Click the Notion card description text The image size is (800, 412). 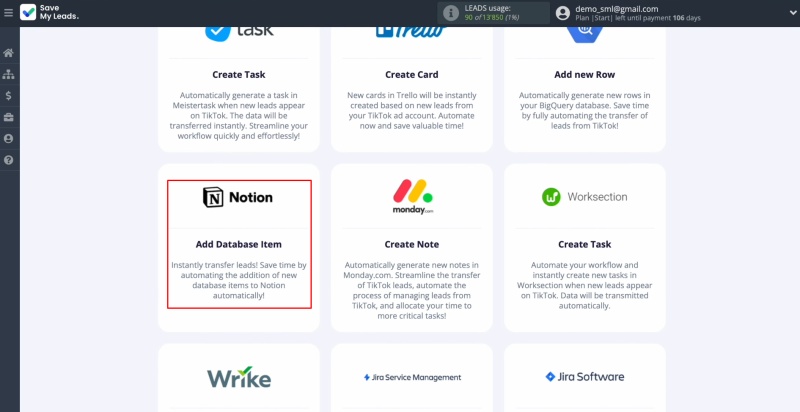[239, 280]
